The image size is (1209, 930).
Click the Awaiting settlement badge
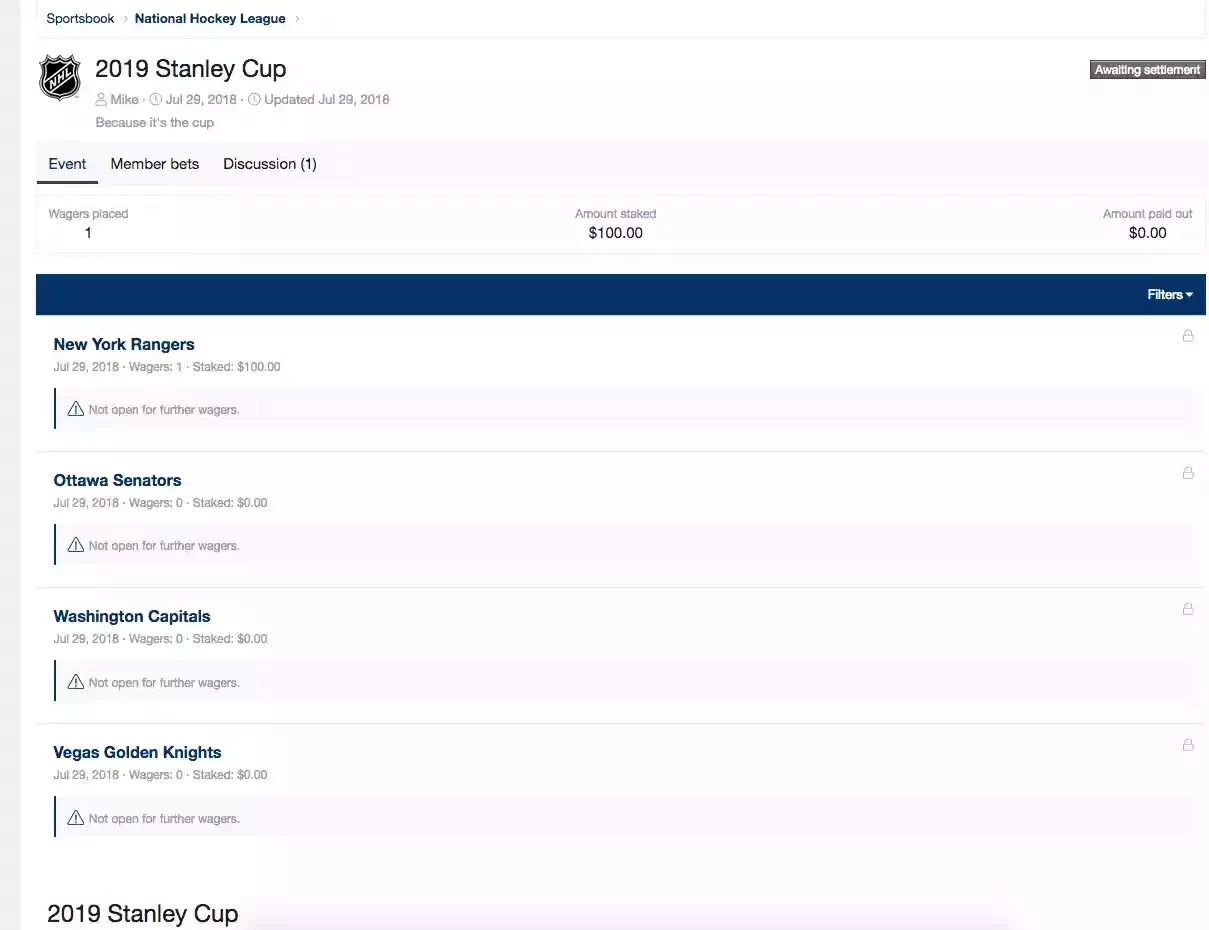tap(1147, 70)
